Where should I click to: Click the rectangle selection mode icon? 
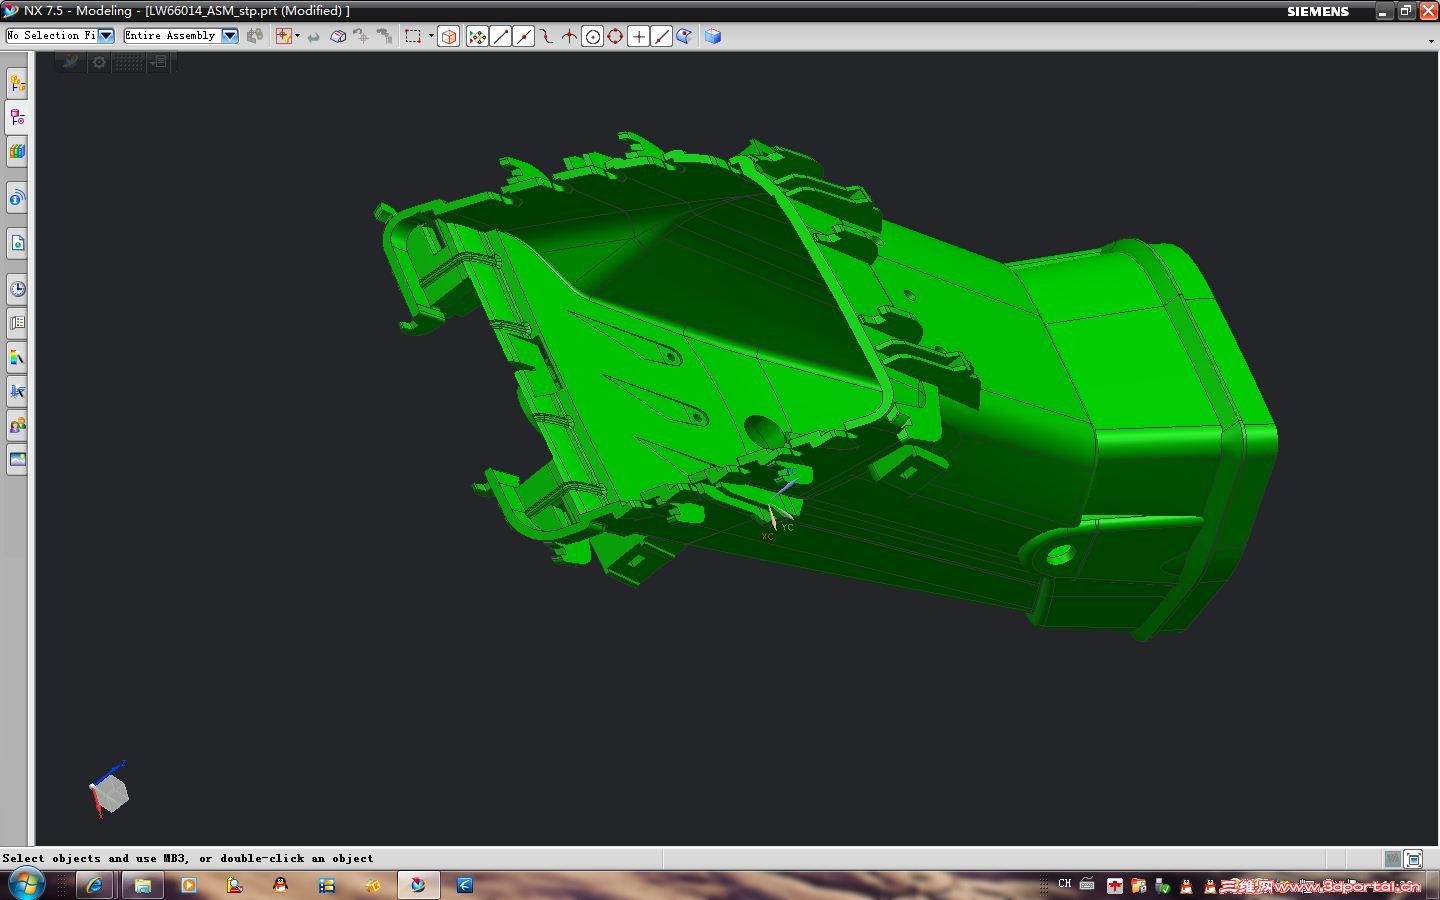[x=413, y=36]
